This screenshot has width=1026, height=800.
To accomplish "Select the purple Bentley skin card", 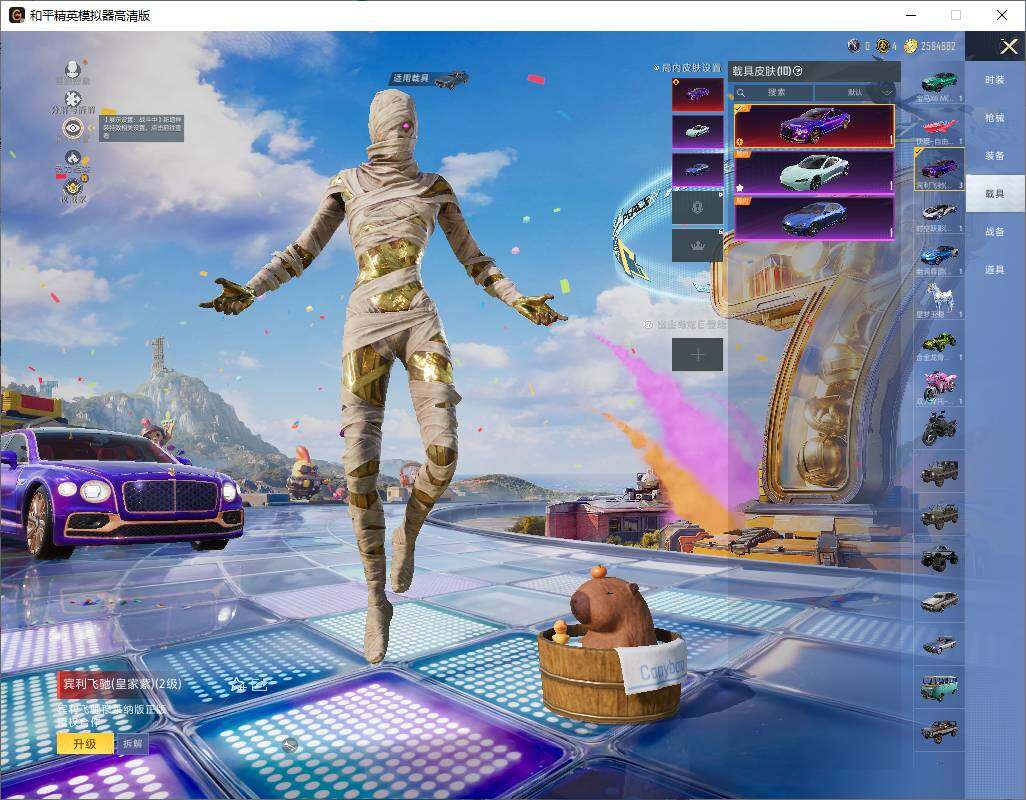I will (814, 126).
